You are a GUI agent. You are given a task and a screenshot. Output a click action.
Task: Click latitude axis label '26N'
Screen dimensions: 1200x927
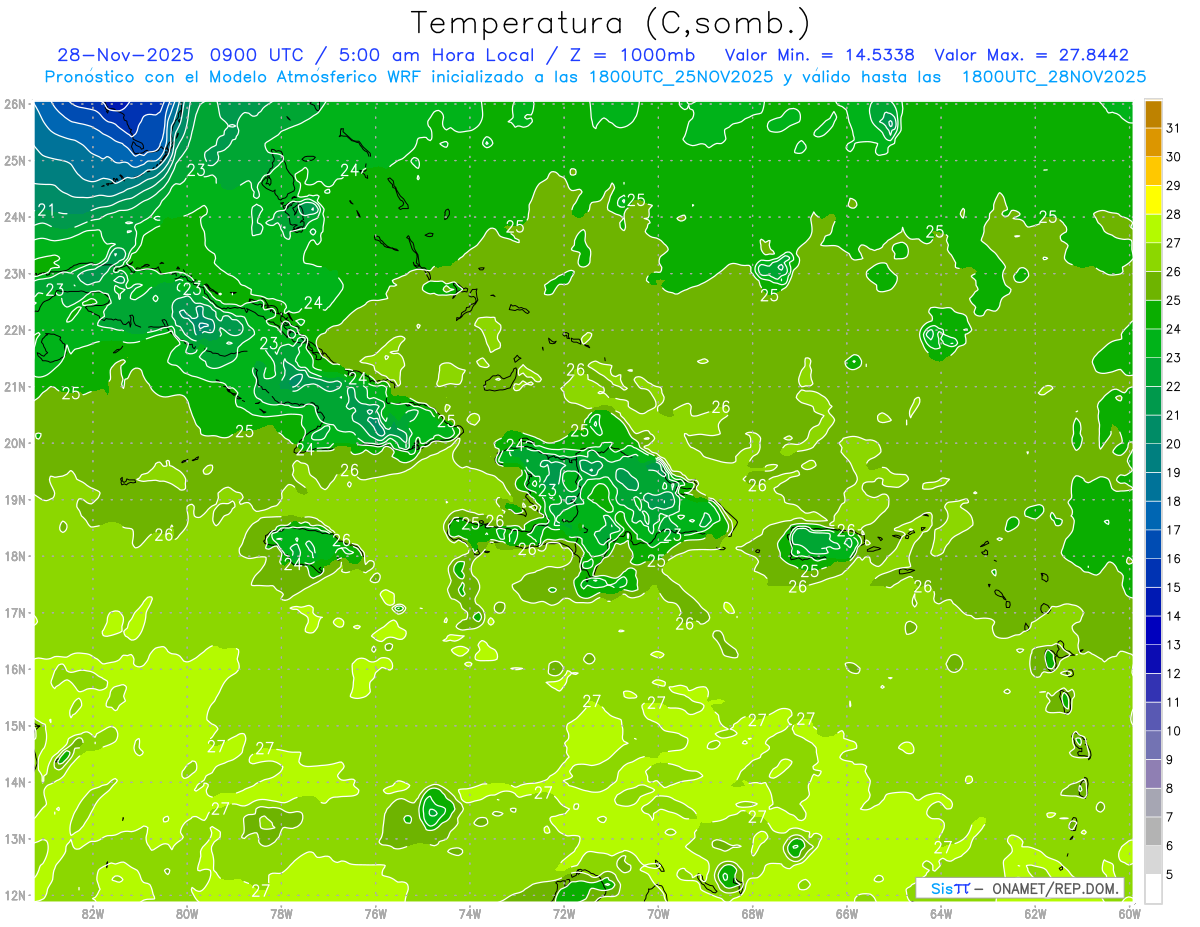[15, 104]
